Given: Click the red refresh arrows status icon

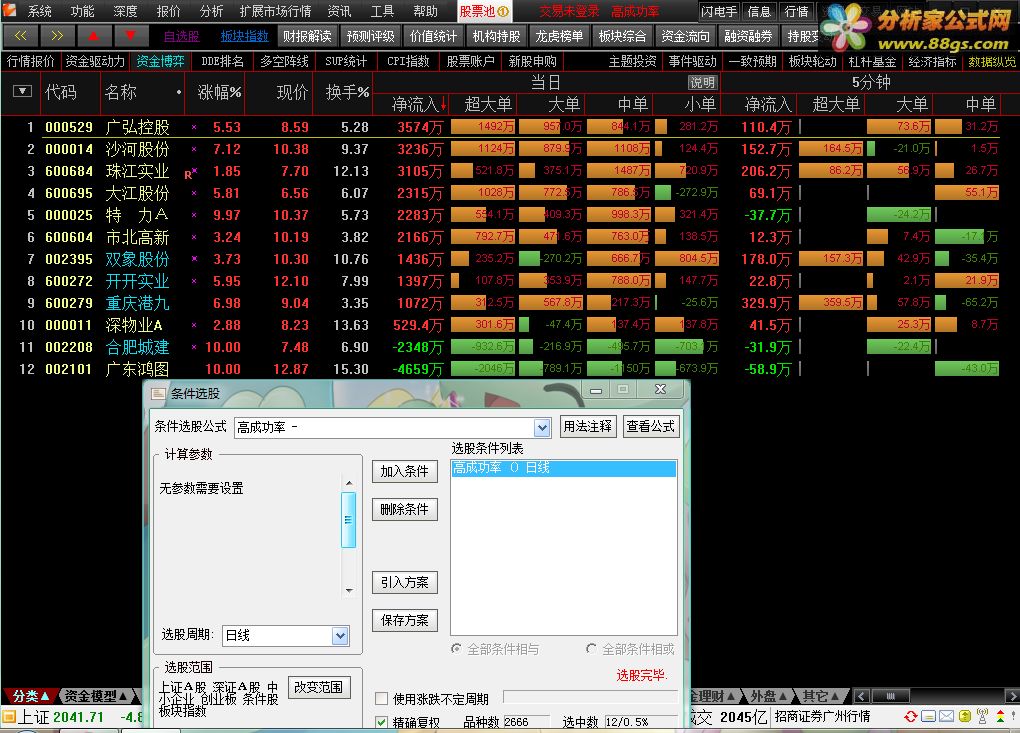Looking at the screenshot, I should [x=911, y=717].
